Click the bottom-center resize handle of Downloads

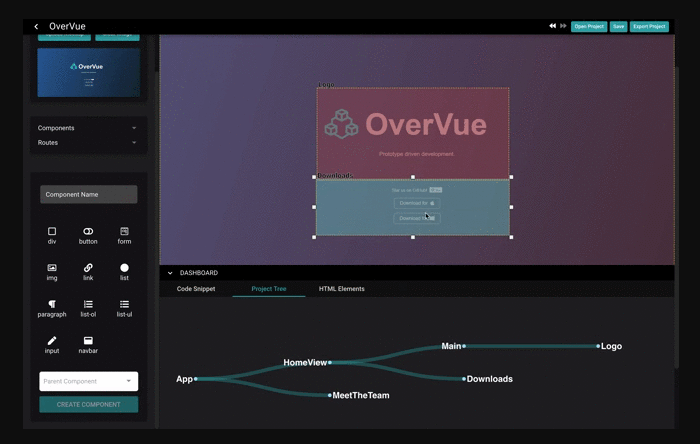click(413, 237)
